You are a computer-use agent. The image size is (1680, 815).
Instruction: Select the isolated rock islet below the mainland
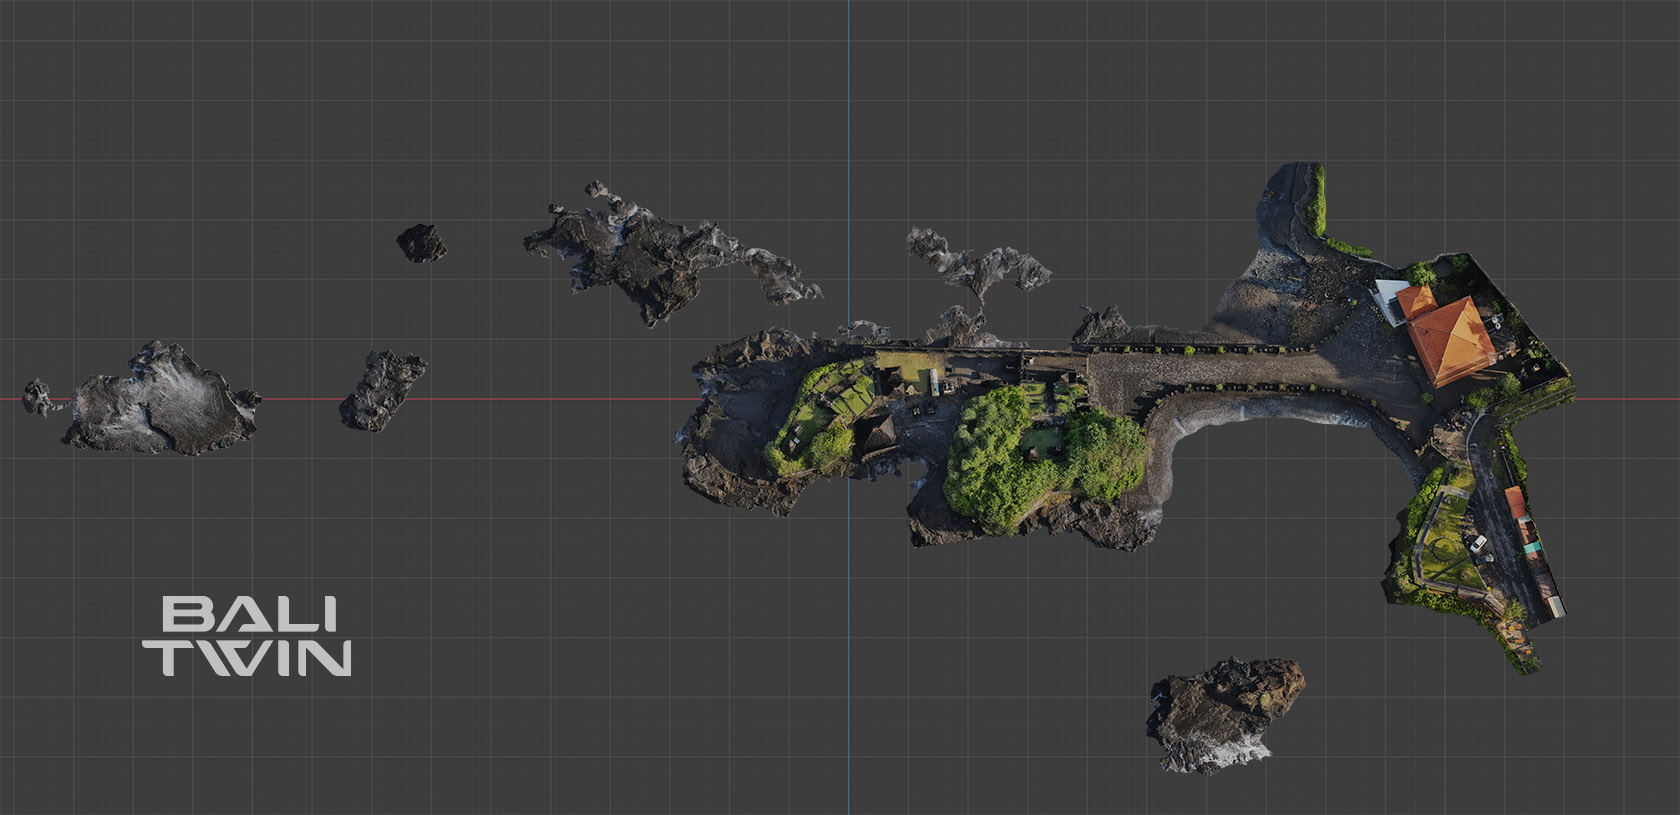[1227, 714]
